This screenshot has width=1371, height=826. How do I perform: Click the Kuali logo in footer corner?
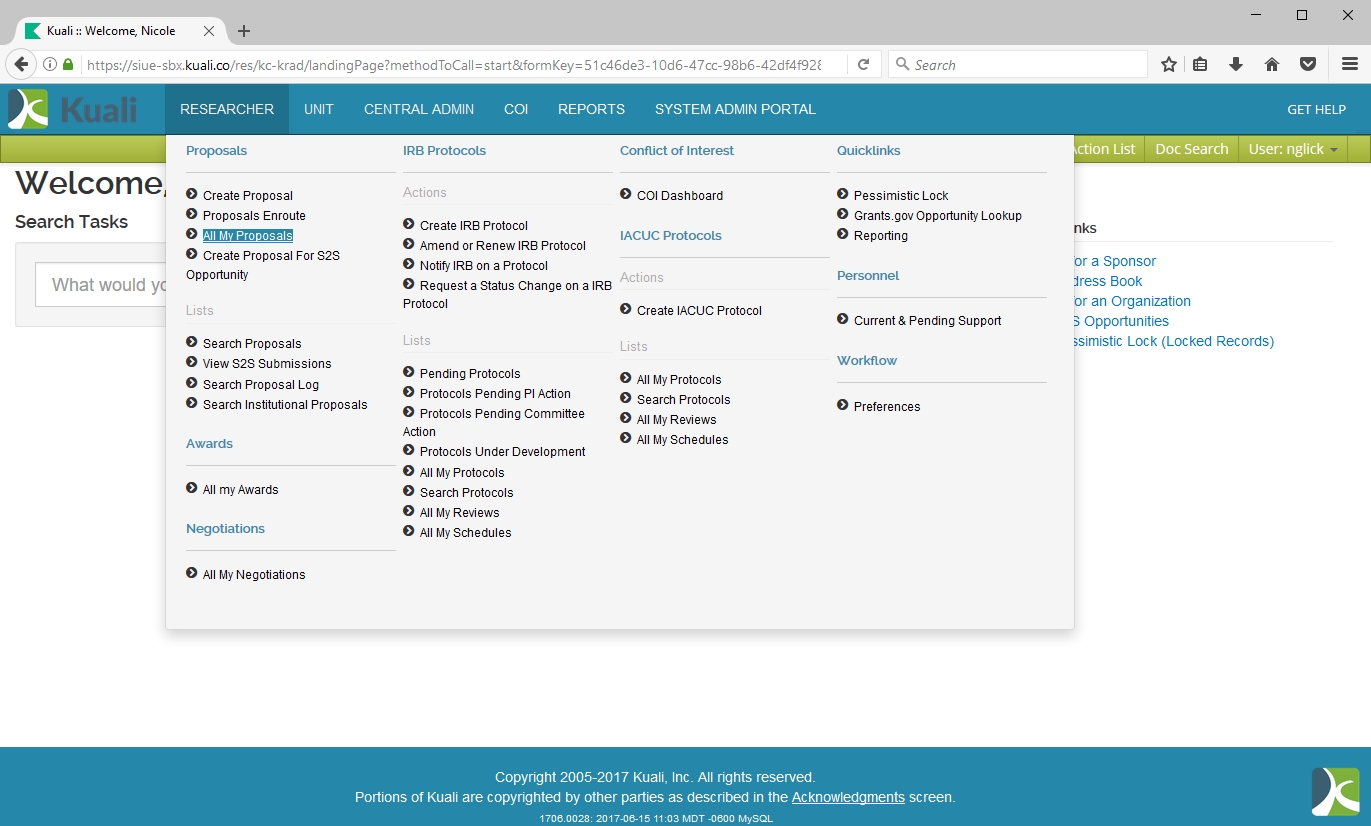point(1335,791)
